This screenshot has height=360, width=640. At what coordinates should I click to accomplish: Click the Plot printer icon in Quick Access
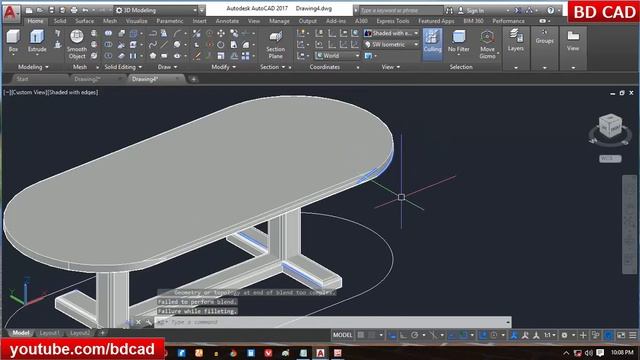pos(74,10)
